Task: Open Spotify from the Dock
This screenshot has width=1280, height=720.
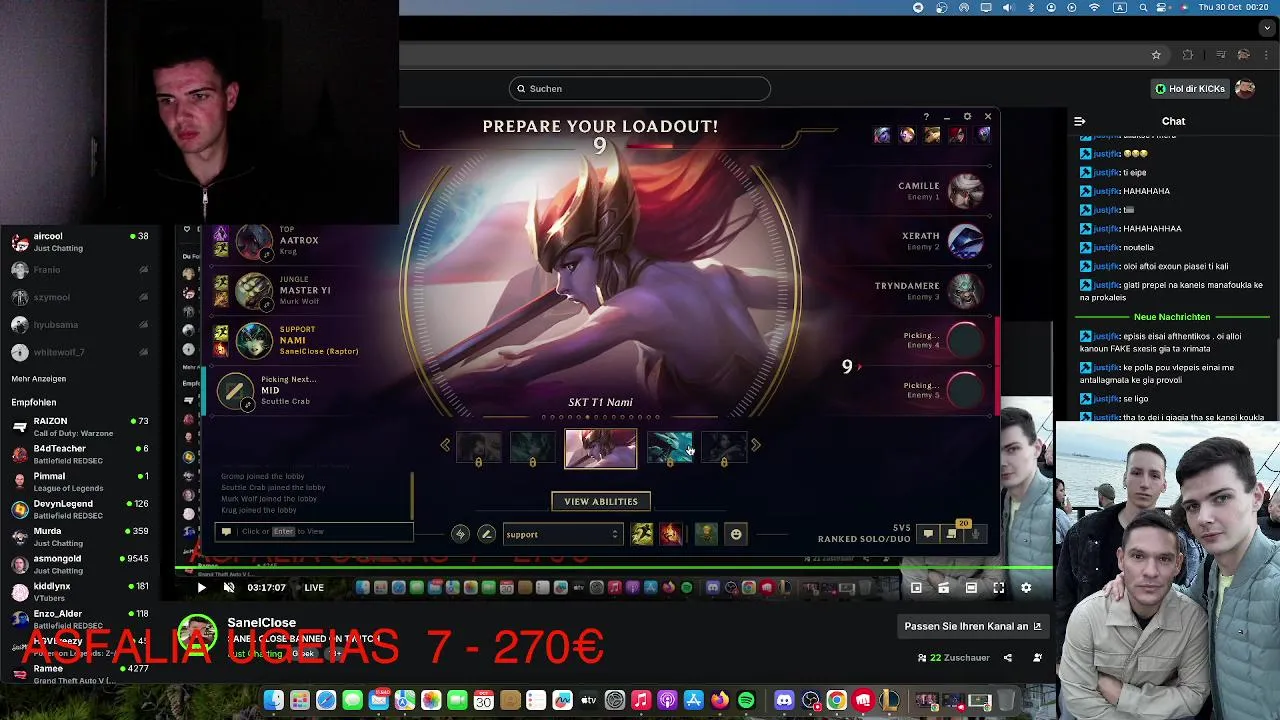Action: (746, 701)
